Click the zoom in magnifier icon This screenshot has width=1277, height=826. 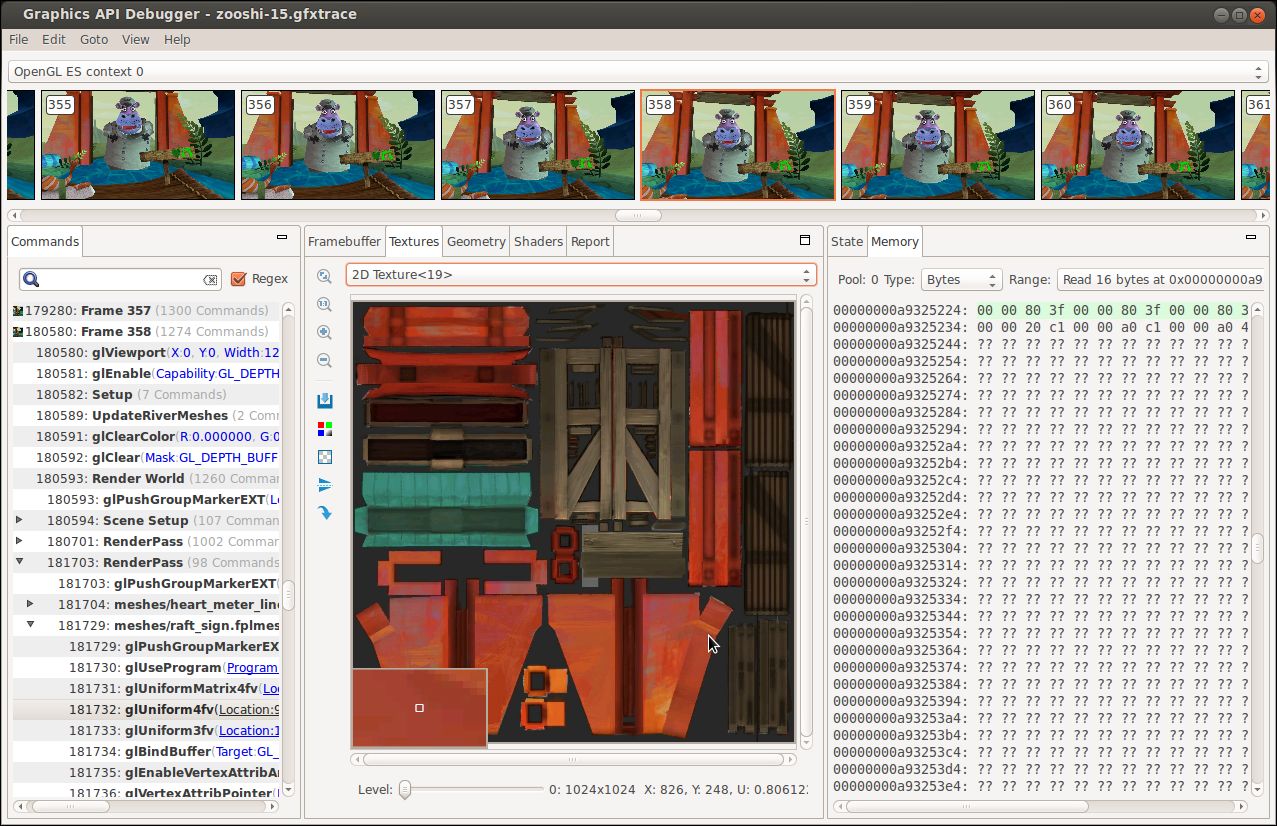coord(324,333)
